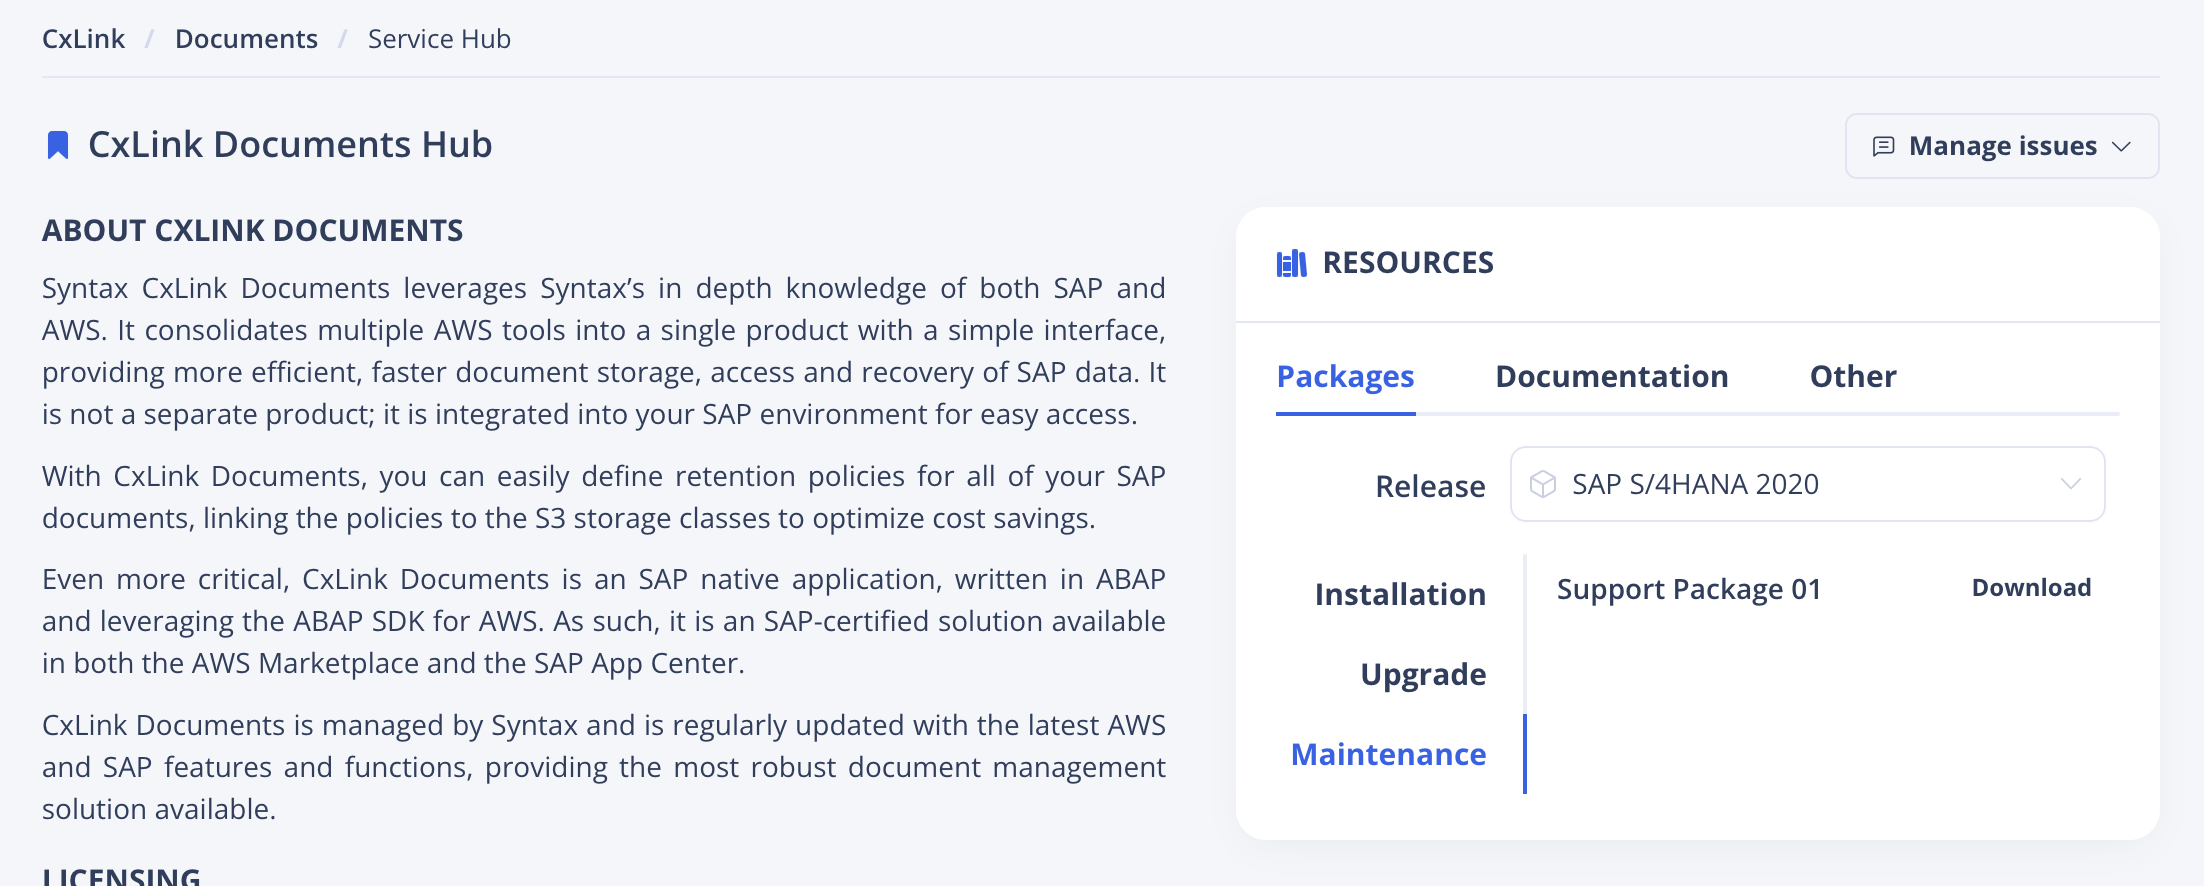The width and height of the screenshot is (2204, 886).
Task: Switch to the Other tab
Action: tap(1852, 377)
